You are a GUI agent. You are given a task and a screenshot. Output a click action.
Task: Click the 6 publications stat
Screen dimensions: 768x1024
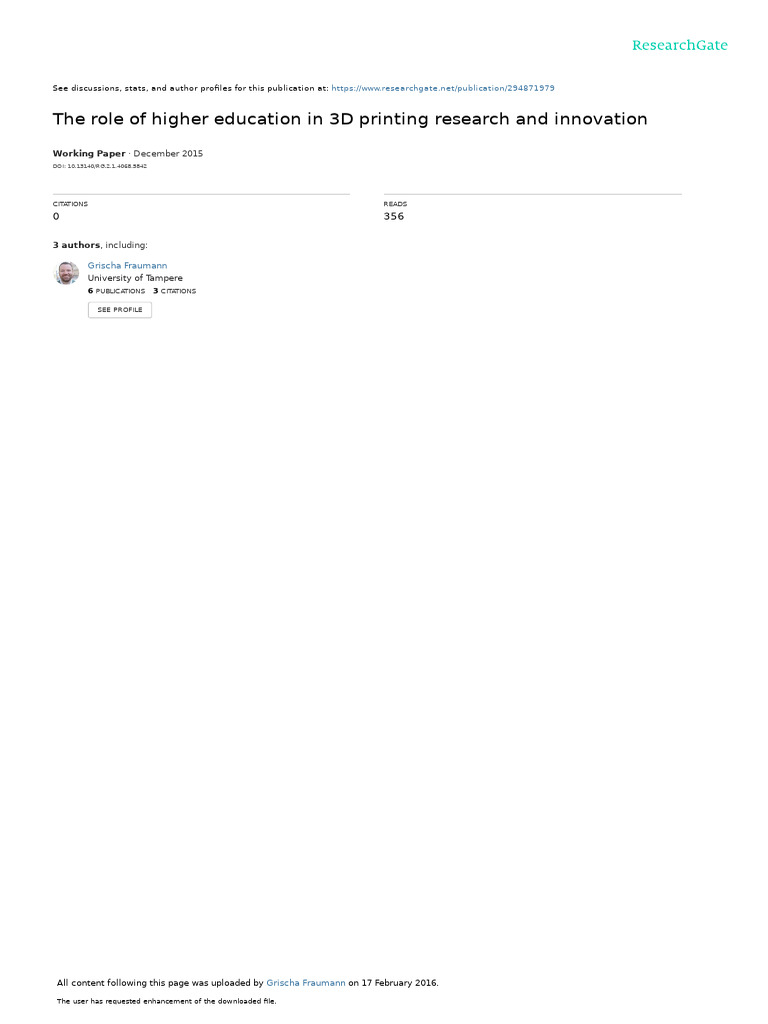[x=116, y=291]
